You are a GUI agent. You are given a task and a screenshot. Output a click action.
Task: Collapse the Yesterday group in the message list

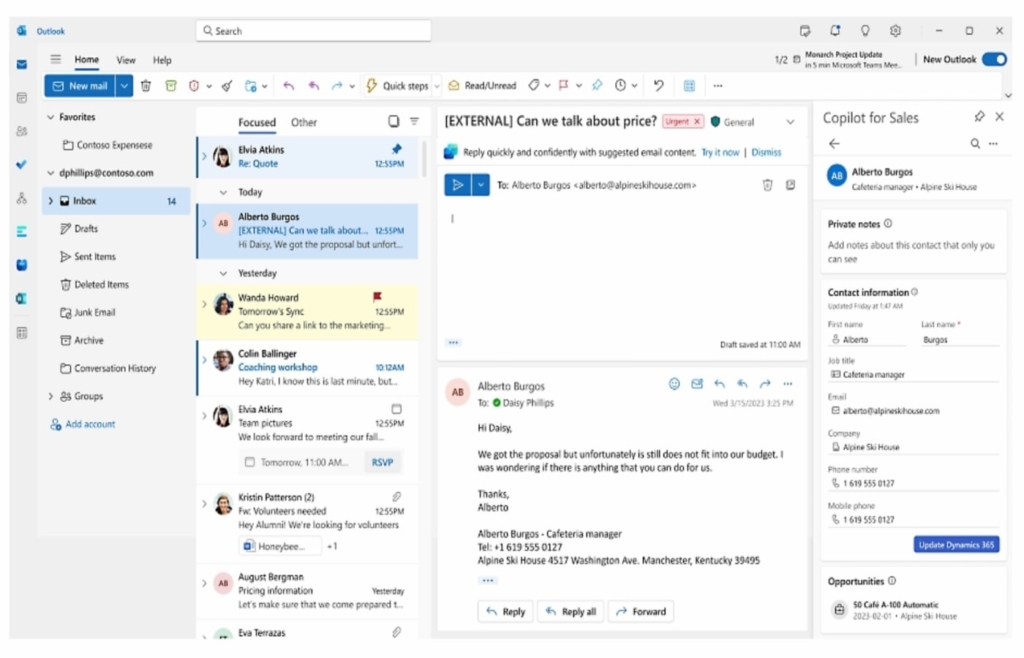coord(222,273)
